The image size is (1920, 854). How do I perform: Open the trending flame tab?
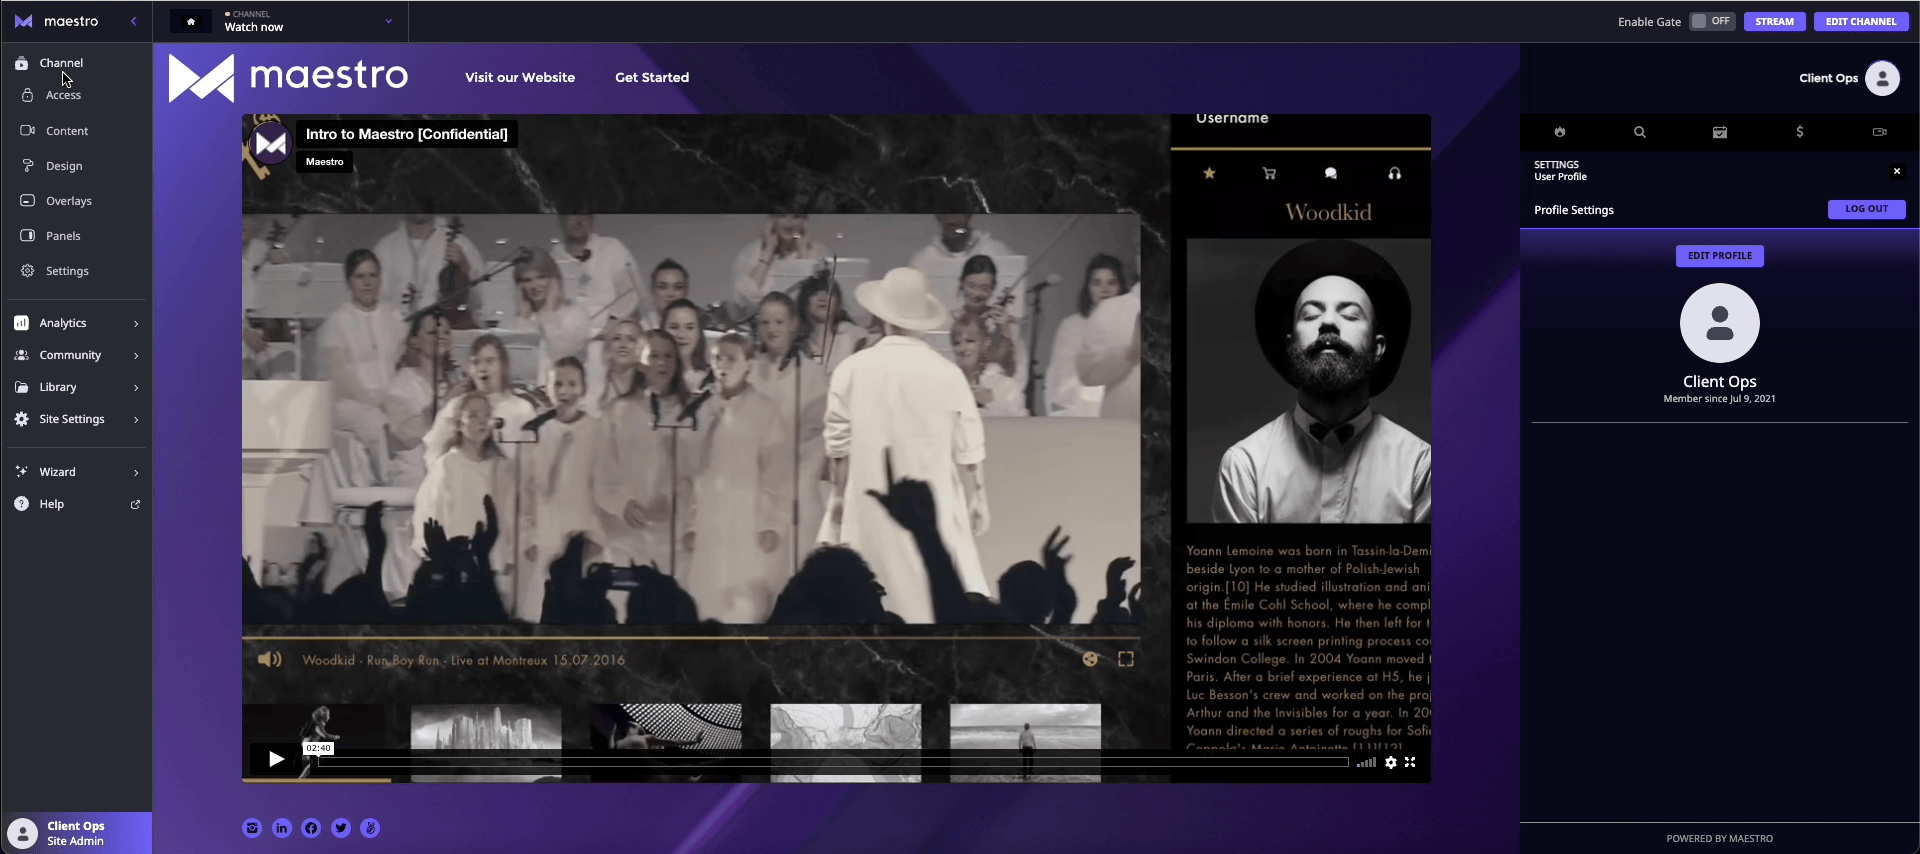click(x=1560, y=132)
